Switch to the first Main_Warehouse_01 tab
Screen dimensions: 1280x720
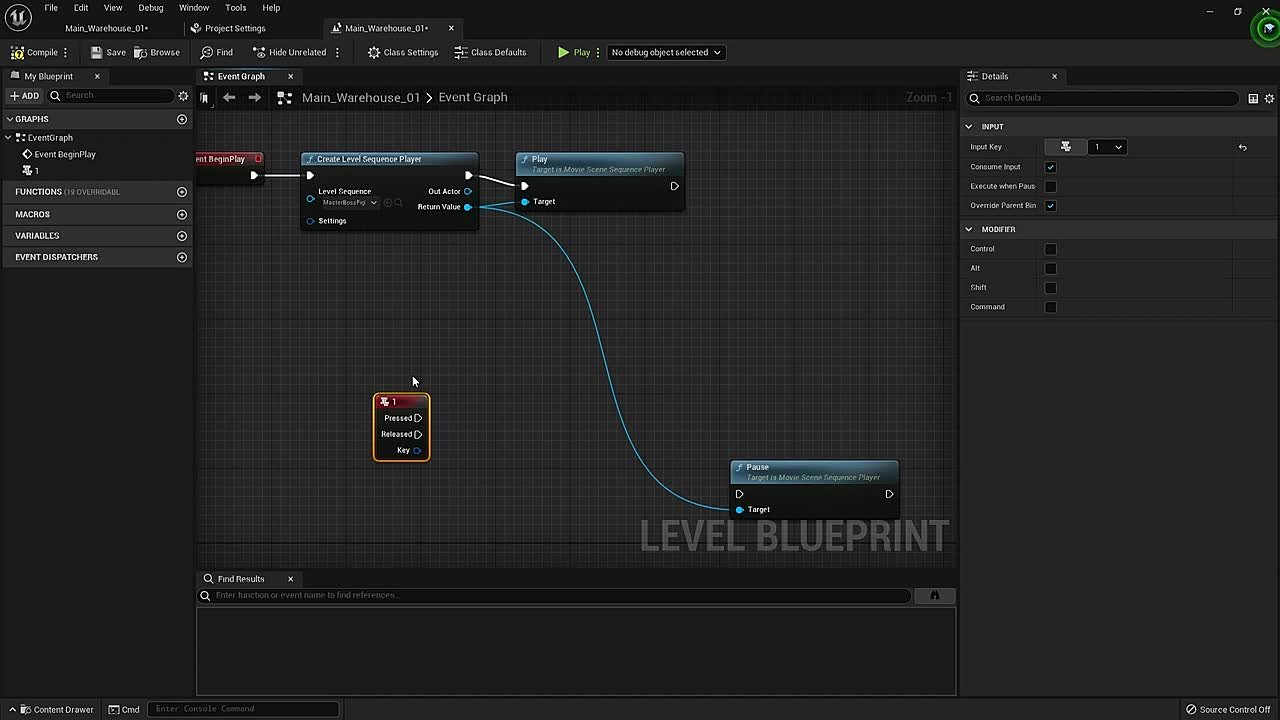pyautogui.click(x=106, y=28)
